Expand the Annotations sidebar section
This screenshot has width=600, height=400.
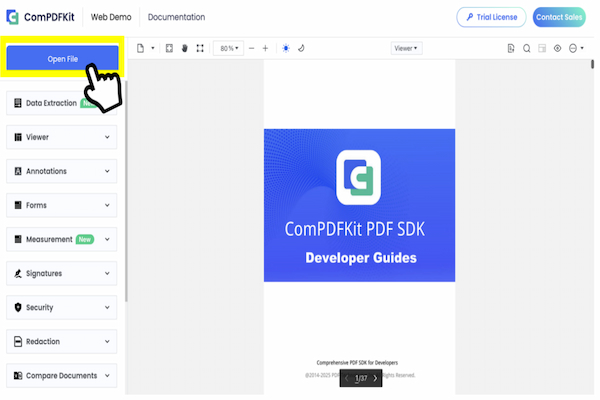[x=62, y=171]
